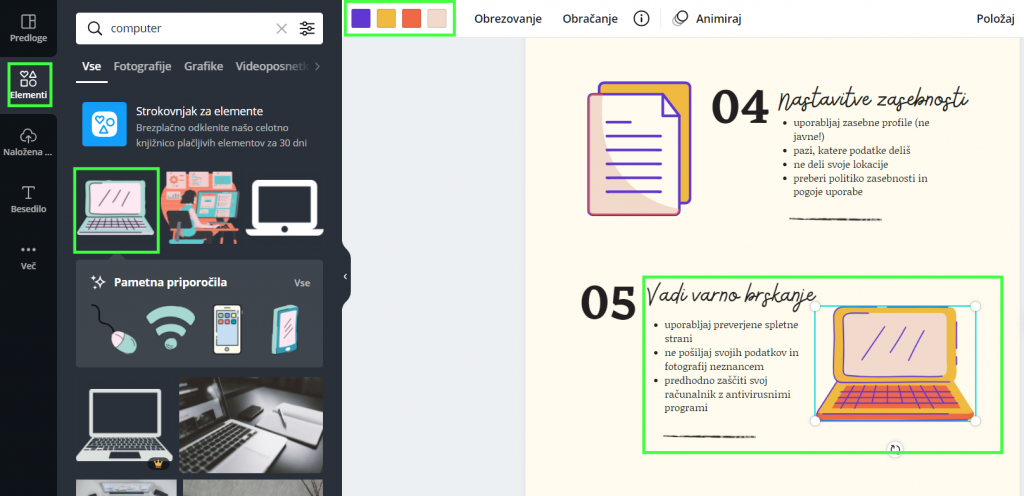Click the rotate handle below laptop
1024x496 pixels.
(x=895, y=448)
